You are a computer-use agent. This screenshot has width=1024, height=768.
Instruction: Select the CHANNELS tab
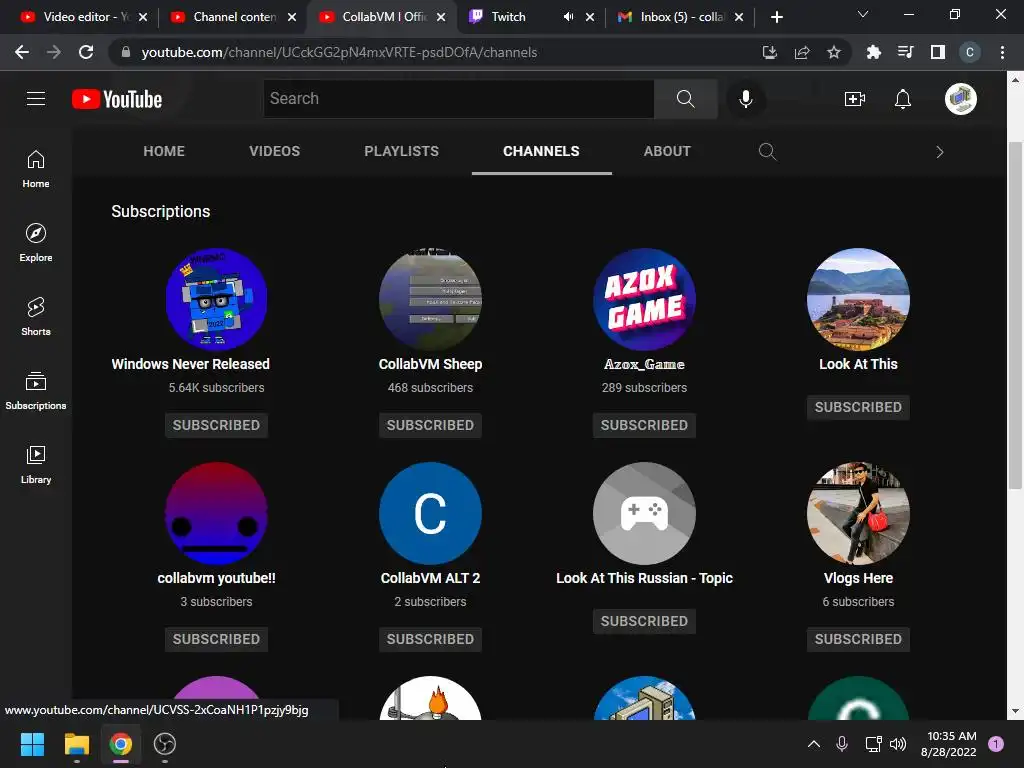pyautogui.click(x=541, y=152)
